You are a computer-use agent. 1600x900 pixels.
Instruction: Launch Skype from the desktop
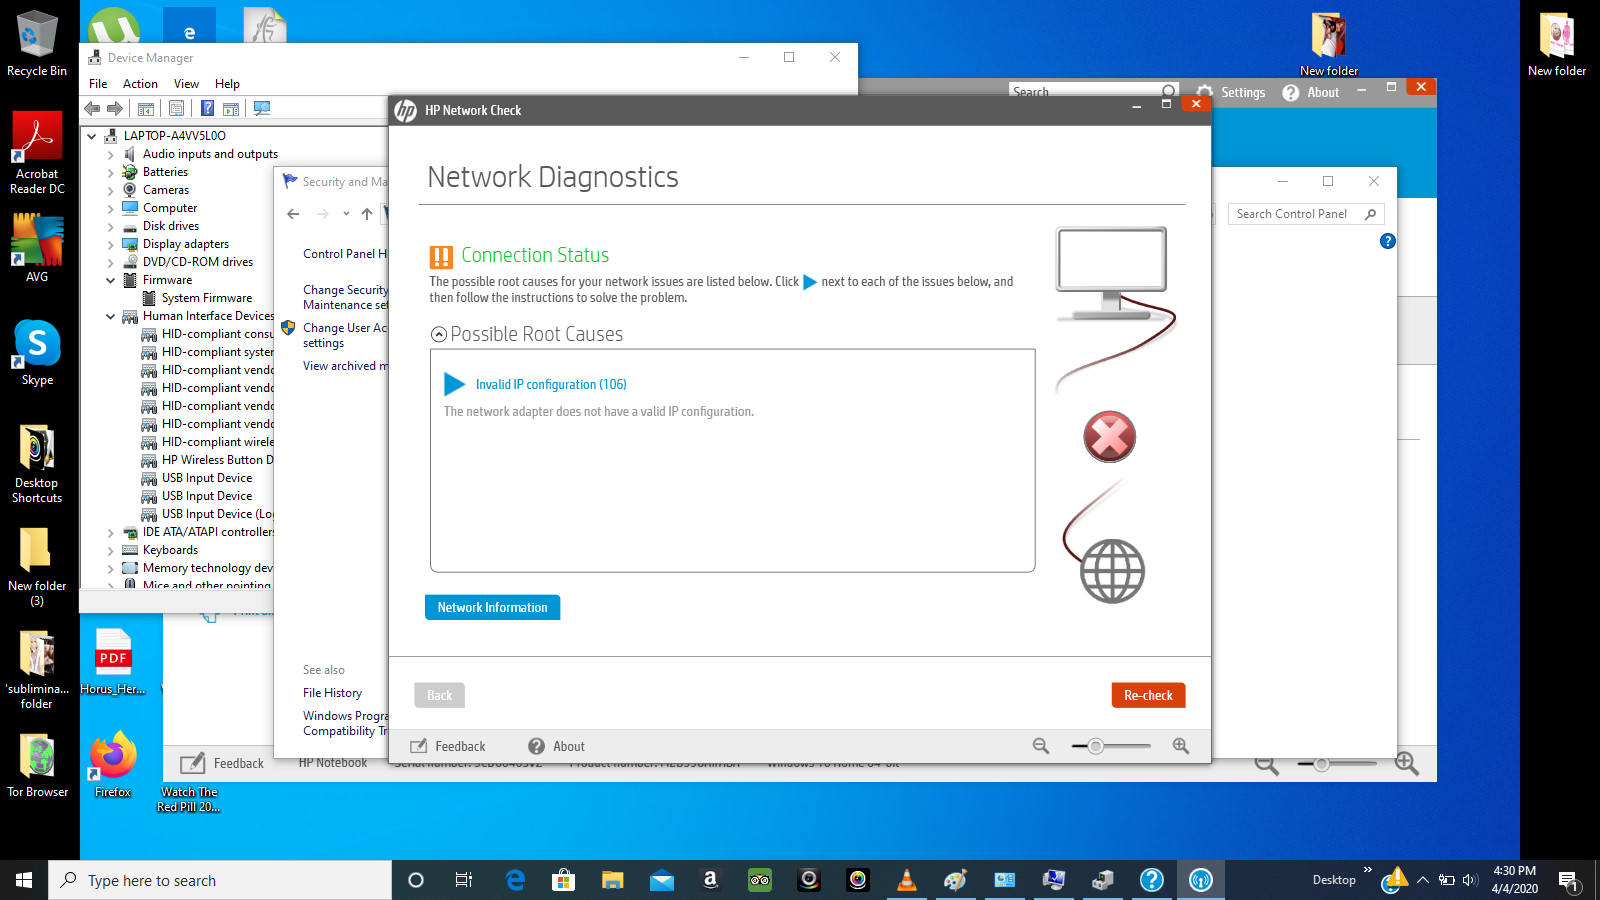click(x=37, y=353)
